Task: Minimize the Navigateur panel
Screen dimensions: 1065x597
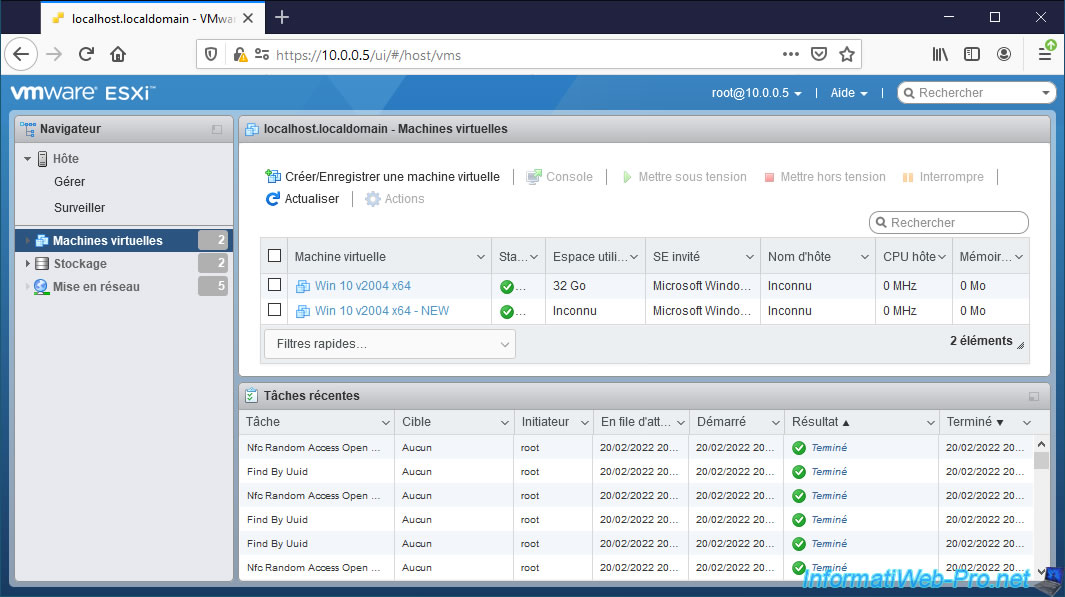Action: (217, 129)
